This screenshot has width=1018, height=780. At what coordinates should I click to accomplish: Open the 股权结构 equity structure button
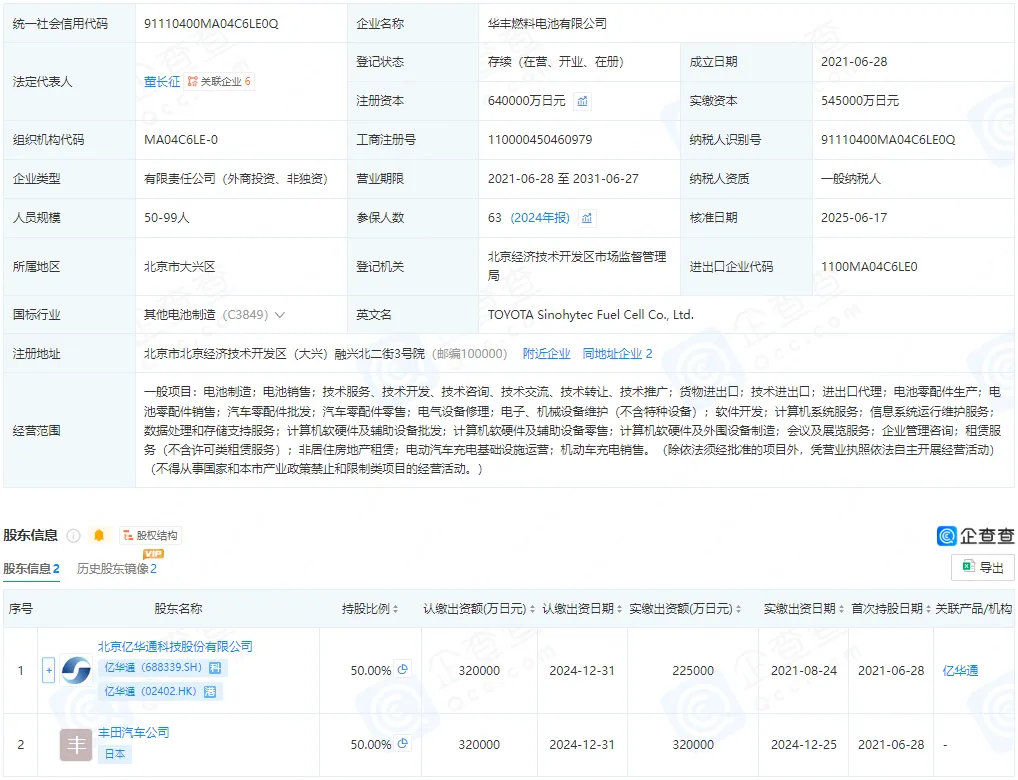tap(151, 535)
